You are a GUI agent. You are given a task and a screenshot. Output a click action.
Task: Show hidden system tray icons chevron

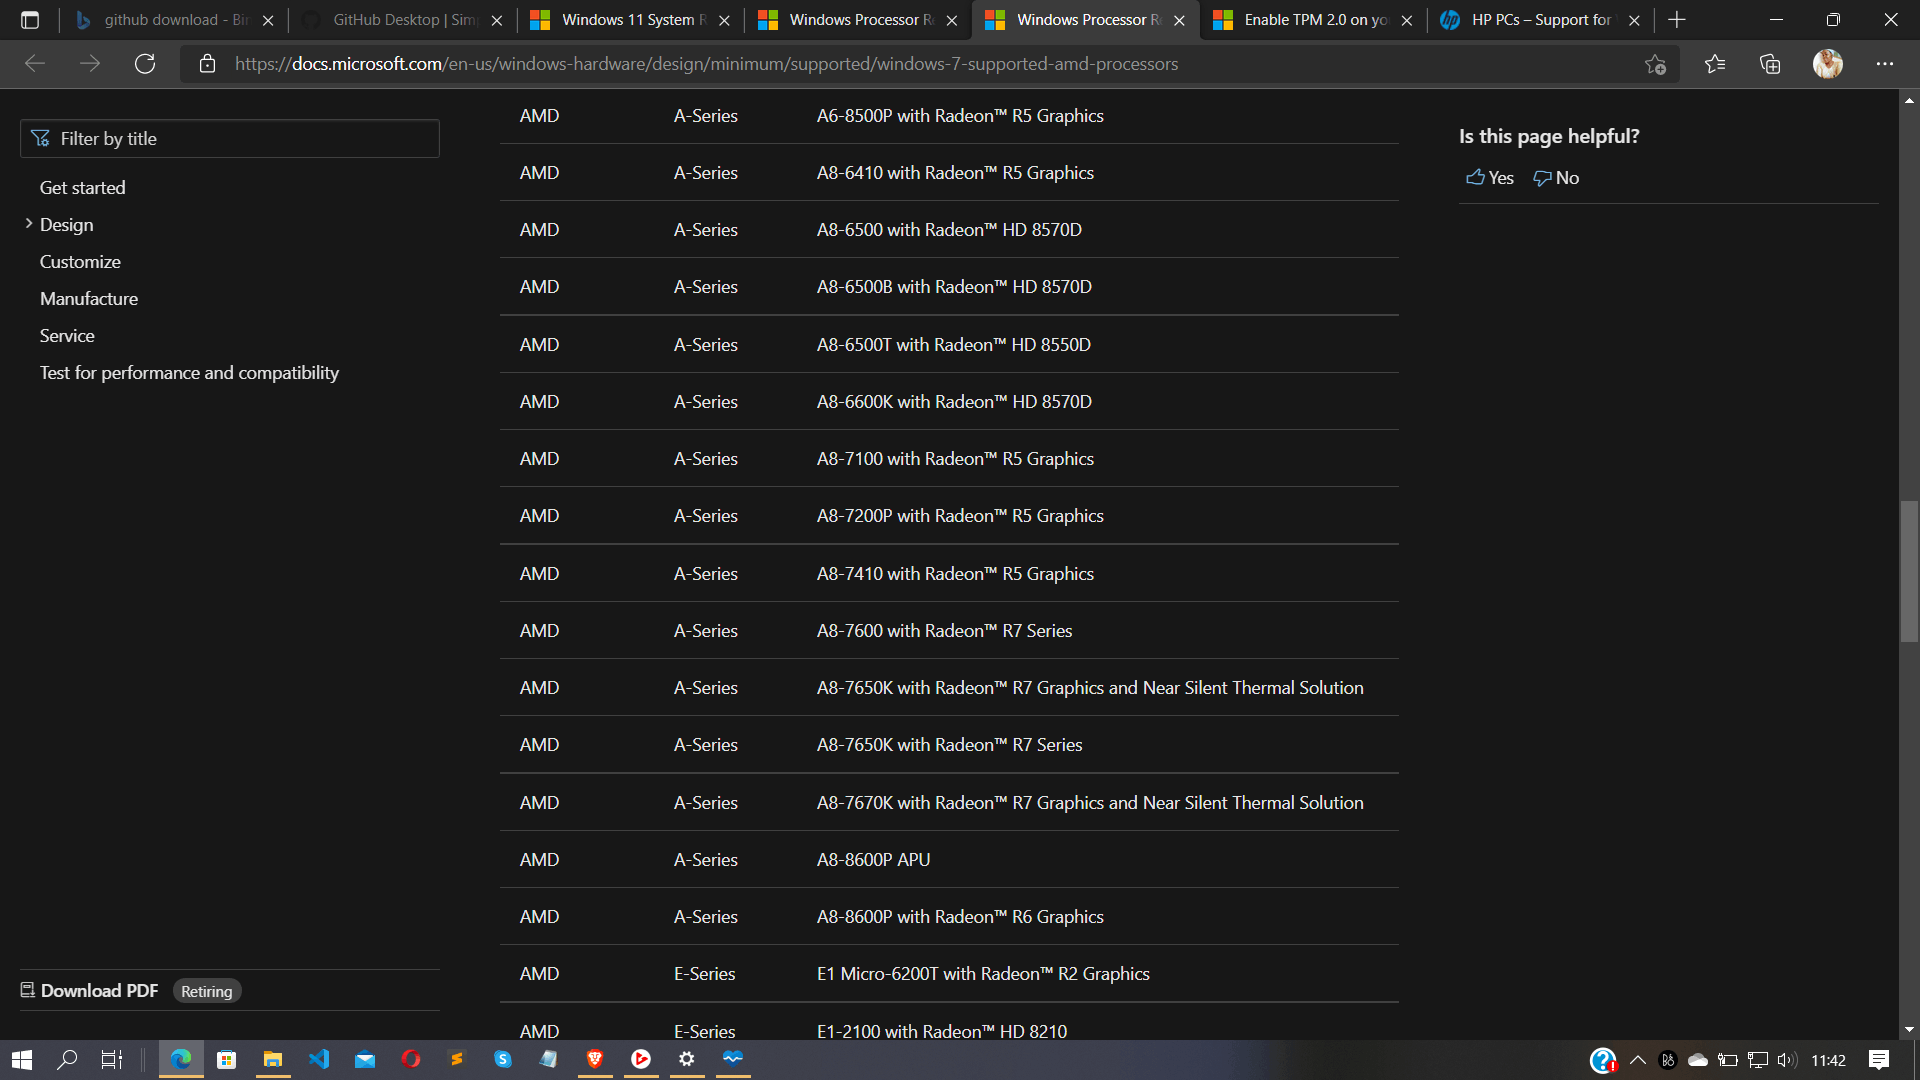tap(1637, 1060)
